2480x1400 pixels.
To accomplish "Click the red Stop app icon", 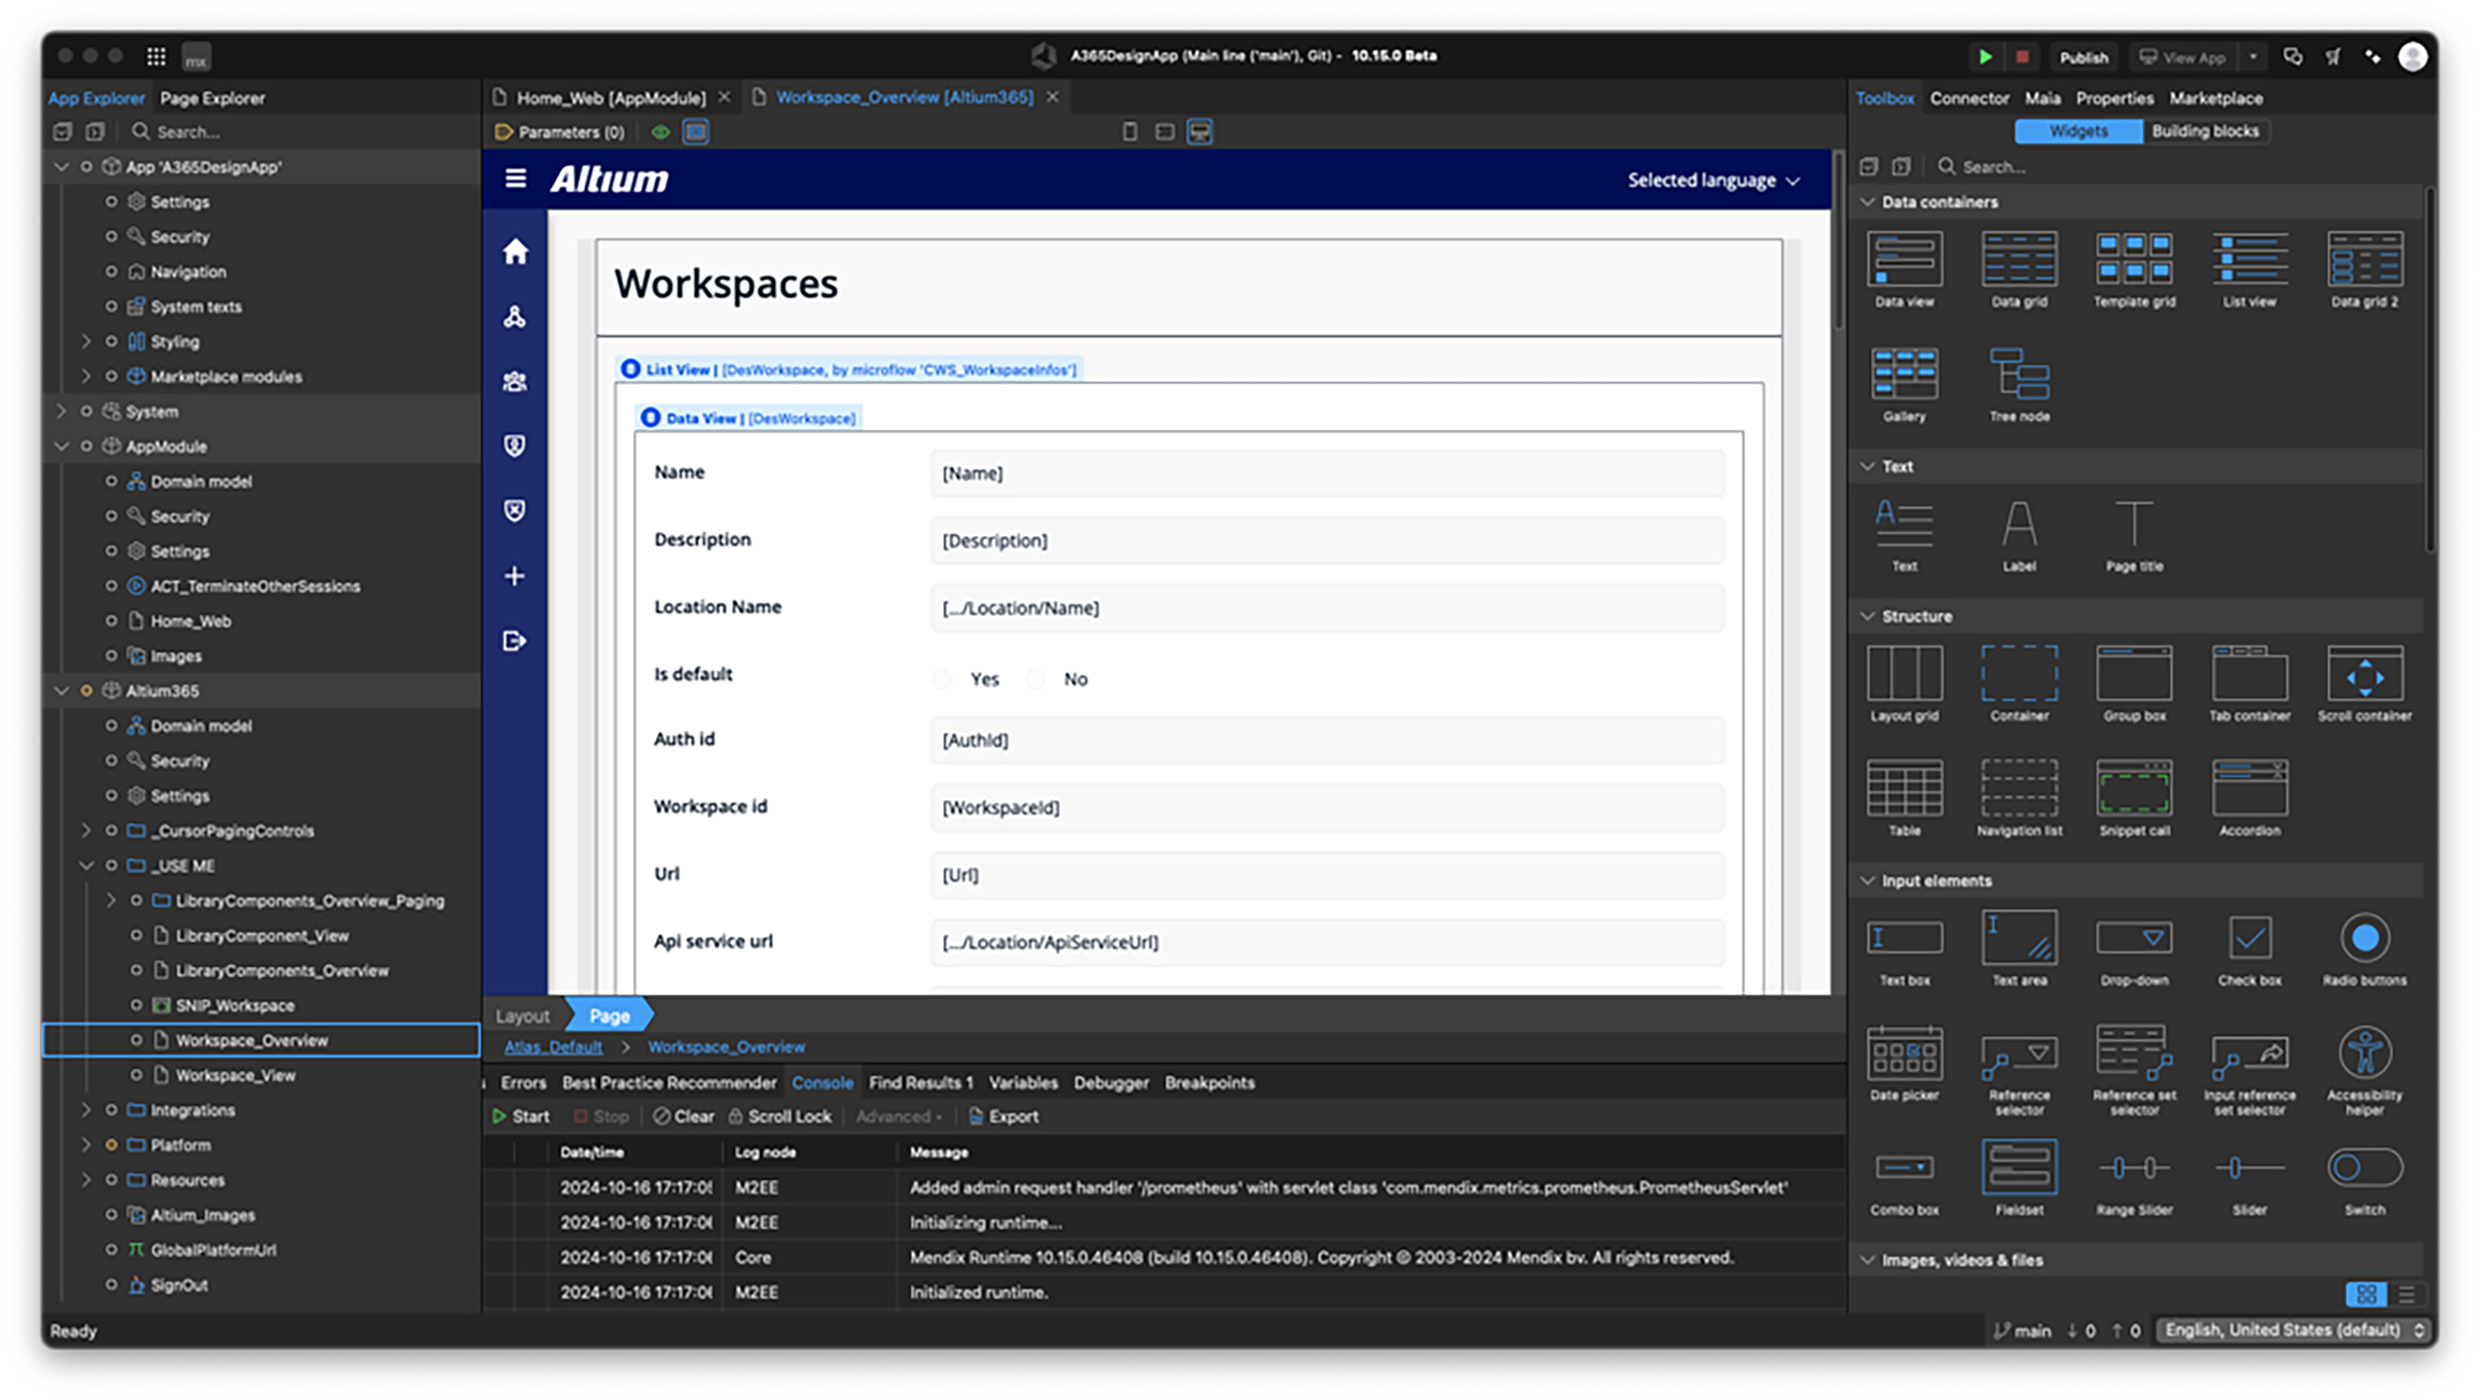I will 2022,57.
